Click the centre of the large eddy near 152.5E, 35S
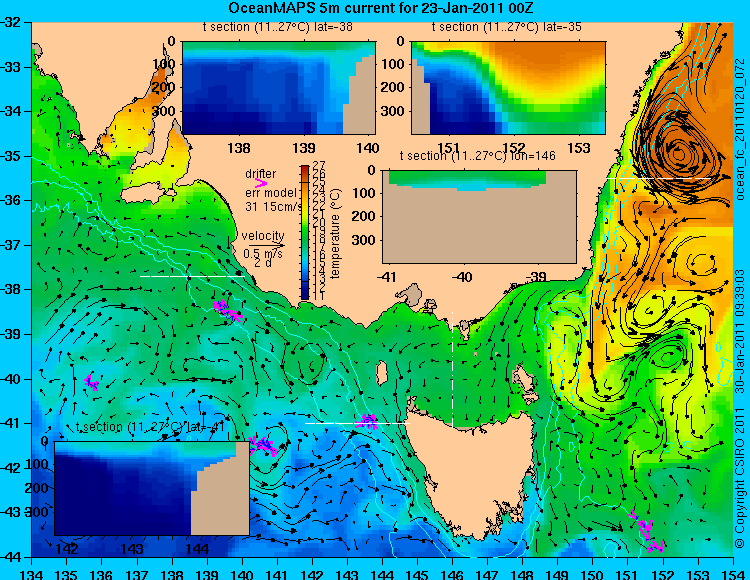The width and height of the screenshot is (750, 580). (679, 154)
